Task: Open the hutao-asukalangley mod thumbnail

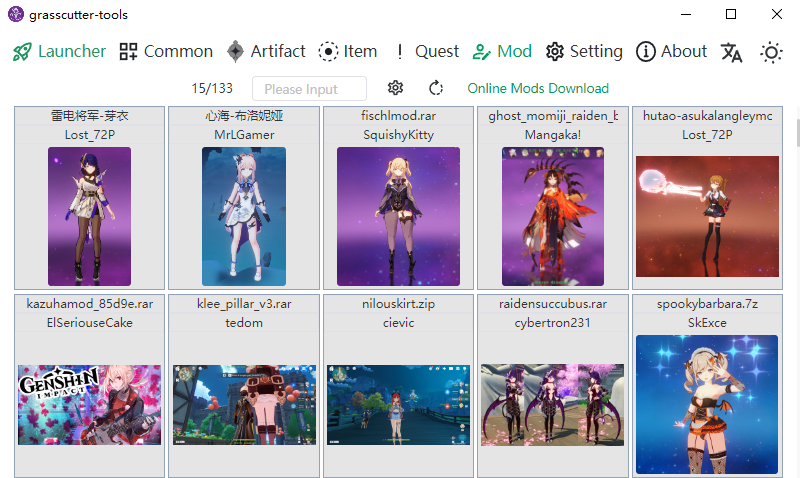Action: point(708,216)
